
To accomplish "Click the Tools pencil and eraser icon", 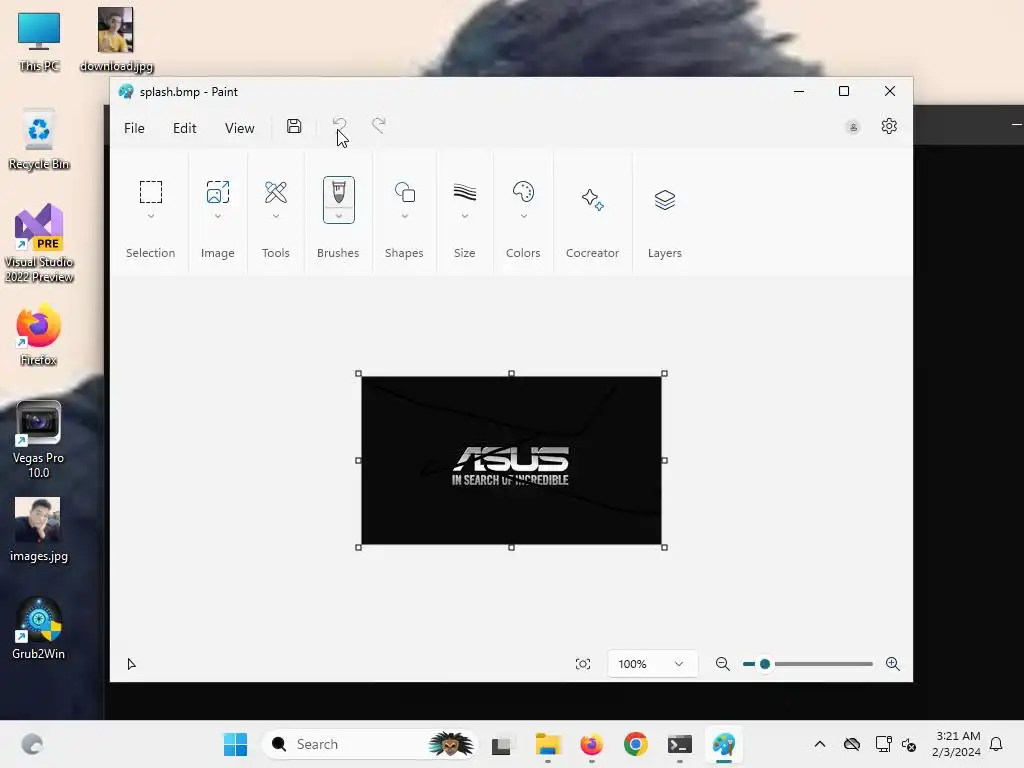I will point(276,192).
